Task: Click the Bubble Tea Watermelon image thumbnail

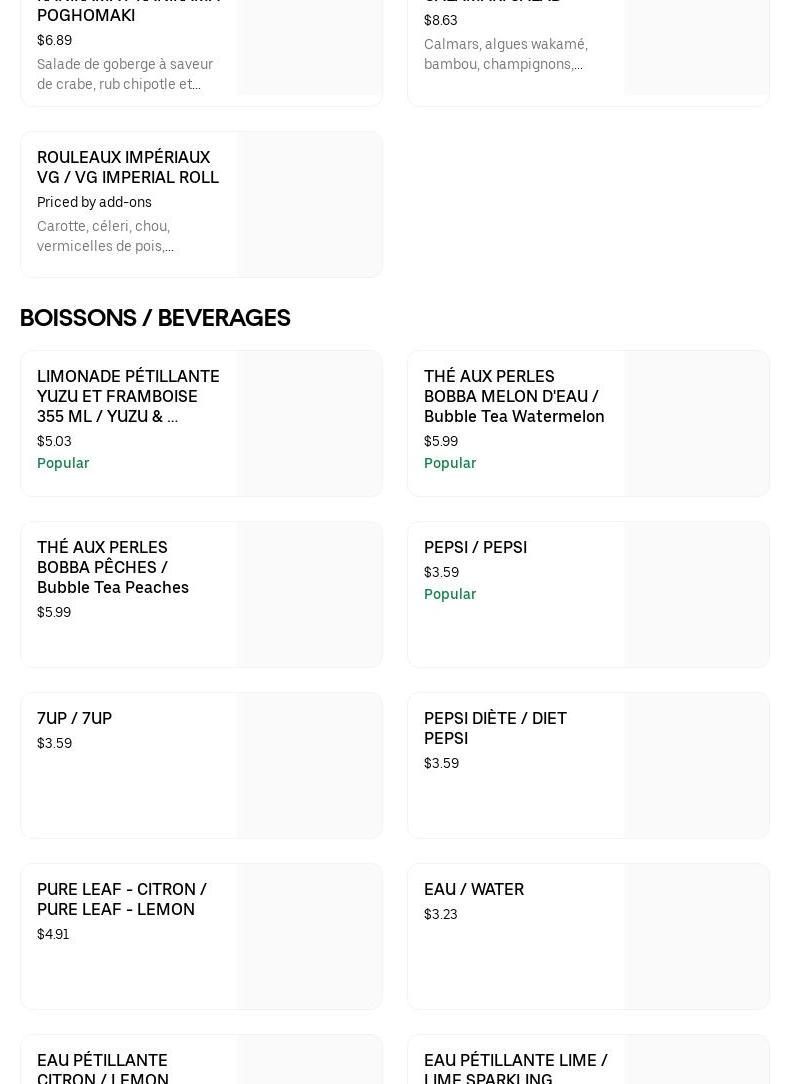Action: pyautogui.click(x=696, y=423)
